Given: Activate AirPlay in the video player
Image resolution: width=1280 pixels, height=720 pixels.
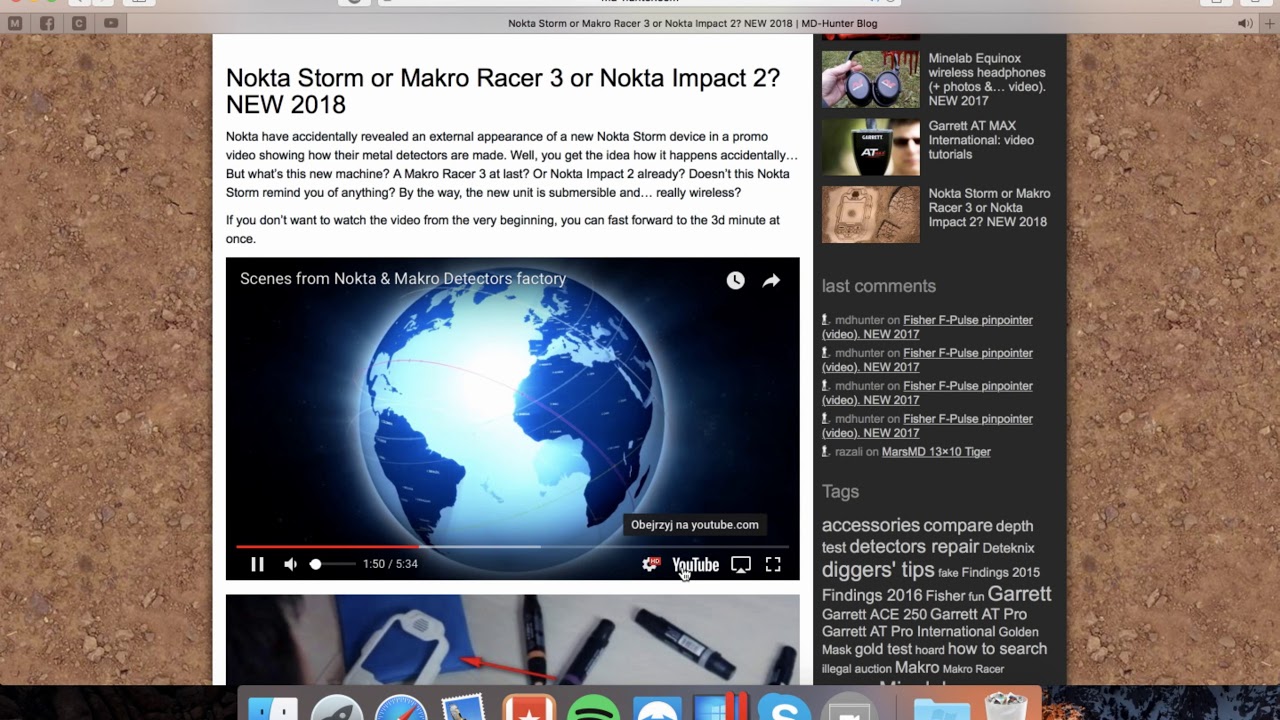Looking at the screenshot, I should pos(741,564).
